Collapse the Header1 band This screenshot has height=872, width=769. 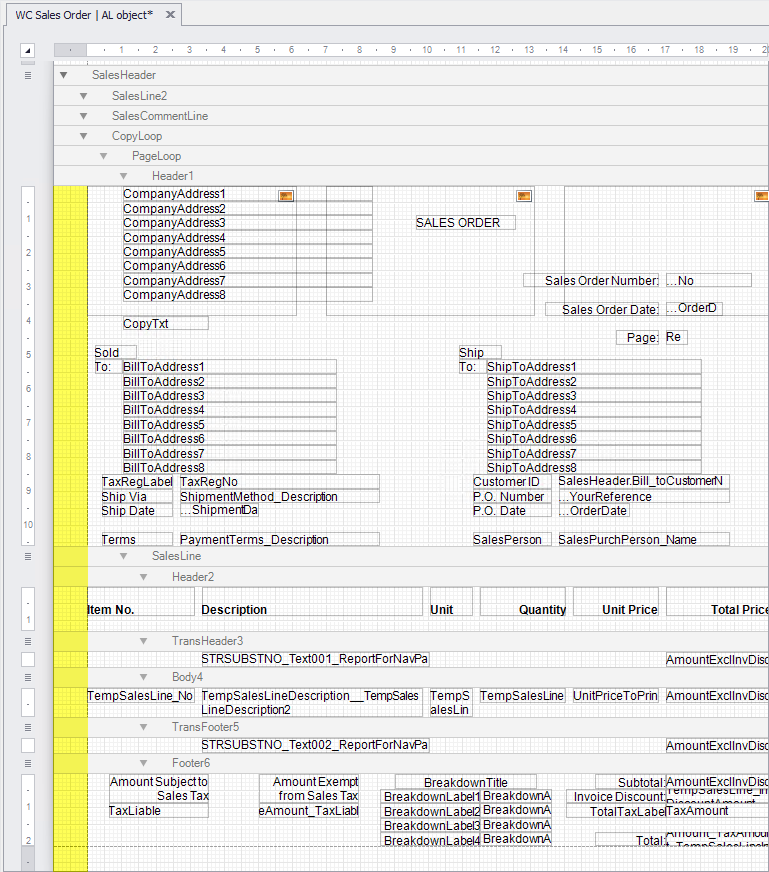coord(123,176)
